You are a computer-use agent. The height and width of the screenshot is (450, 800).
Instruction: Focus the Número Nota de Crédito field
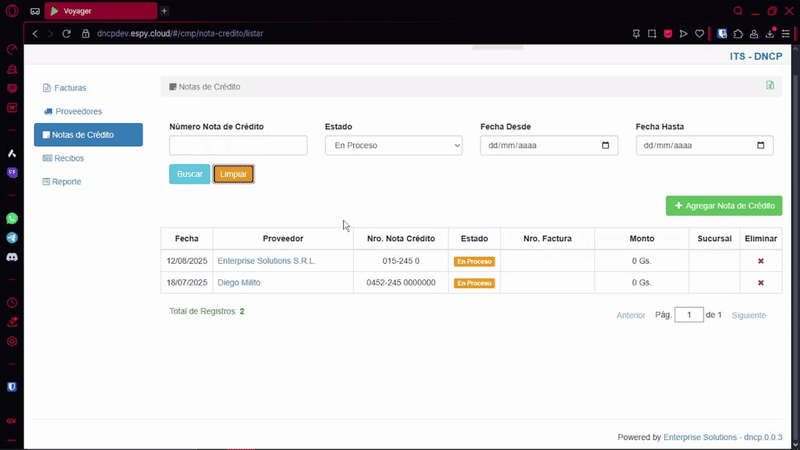[x=238, y=146]
